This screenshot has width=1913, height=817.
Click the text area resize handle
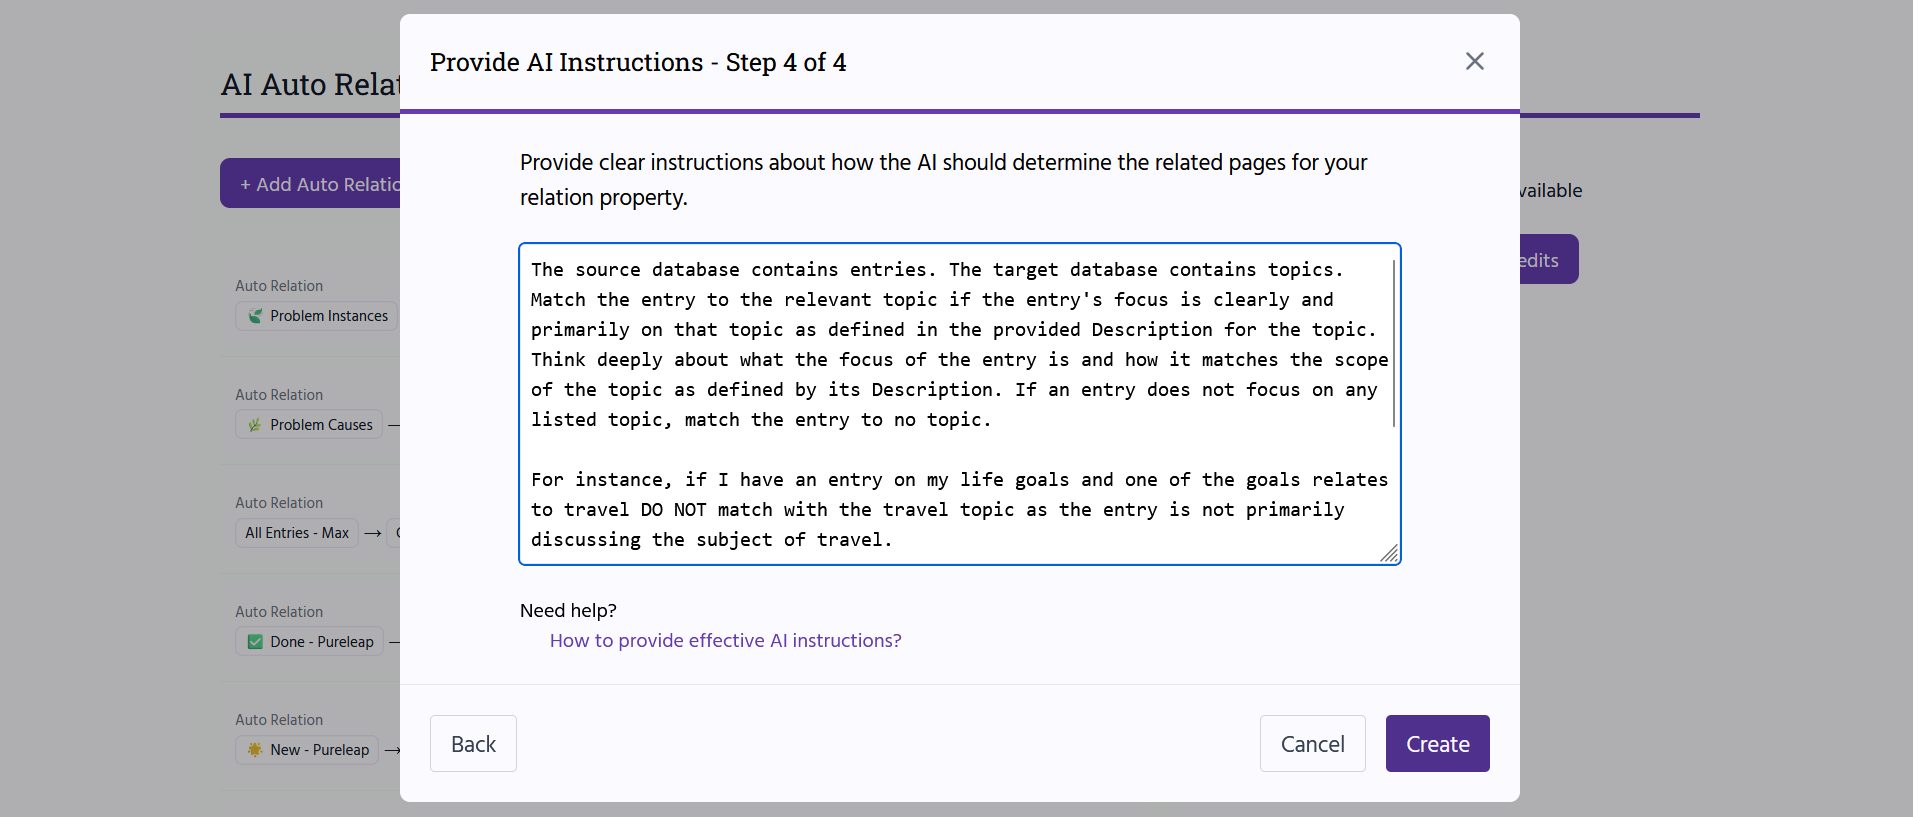point(1389,553)
